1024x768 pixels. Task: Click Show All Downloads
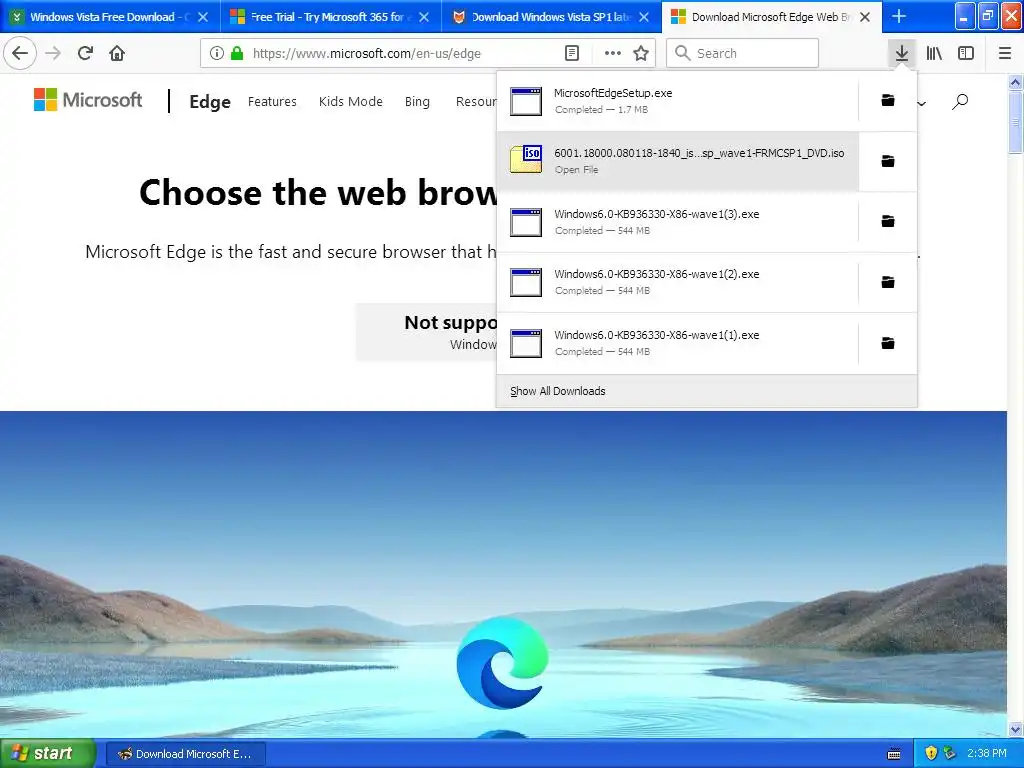pyautogui.click(x=558, y=391)
